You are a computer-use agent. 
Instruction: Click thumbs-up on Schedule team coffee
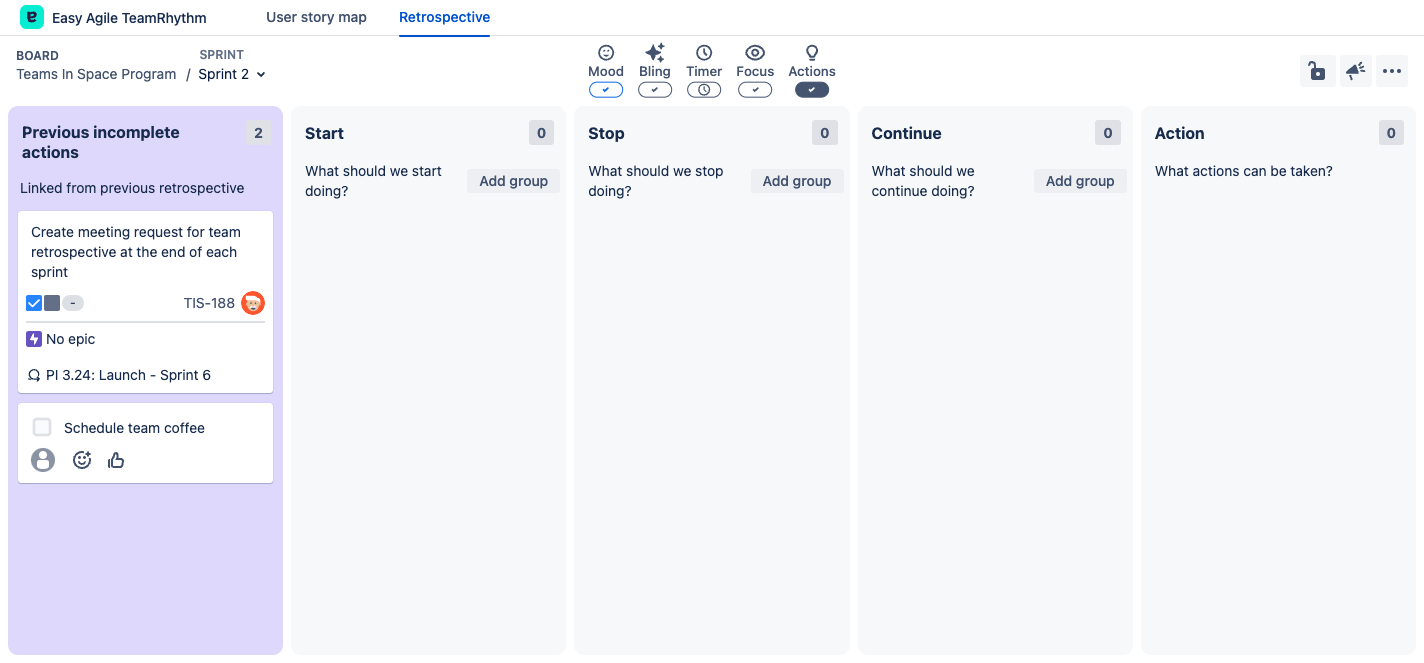click(116, 460)
